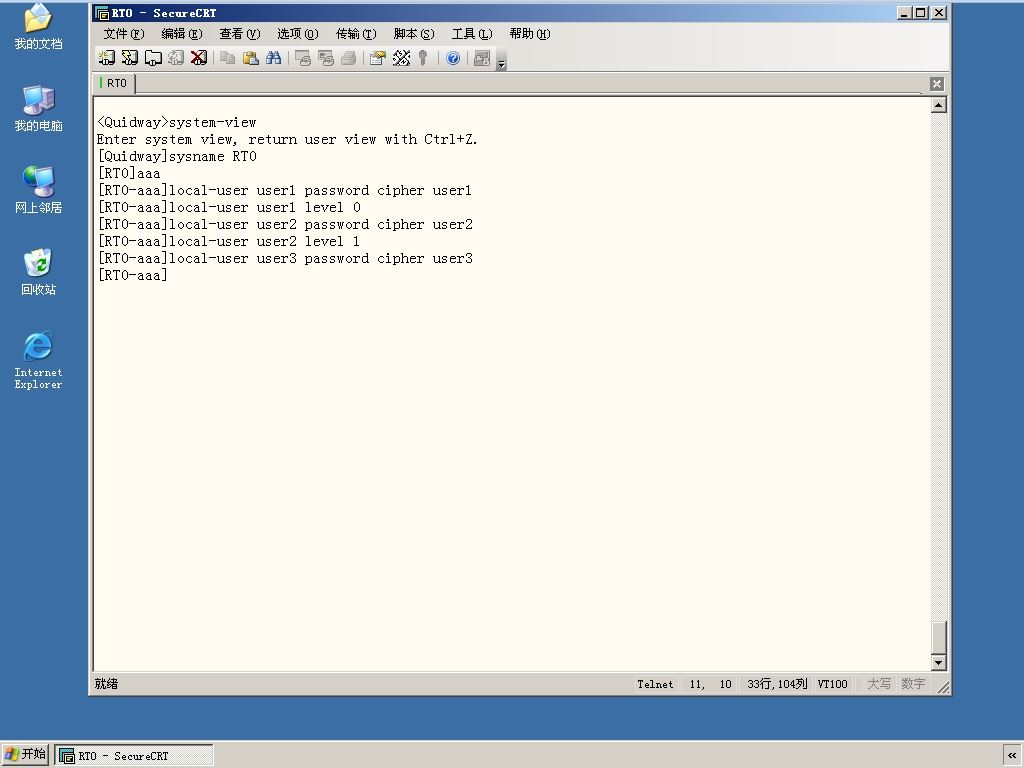Click the blue Help question icon
Screen dimensions: 1024x768
(x=453, y=58)
